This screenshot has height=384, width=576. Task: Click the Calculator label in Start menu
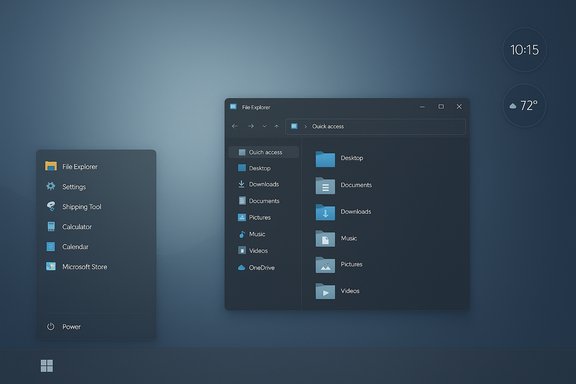pyautogui.click(x=77, y=227)
